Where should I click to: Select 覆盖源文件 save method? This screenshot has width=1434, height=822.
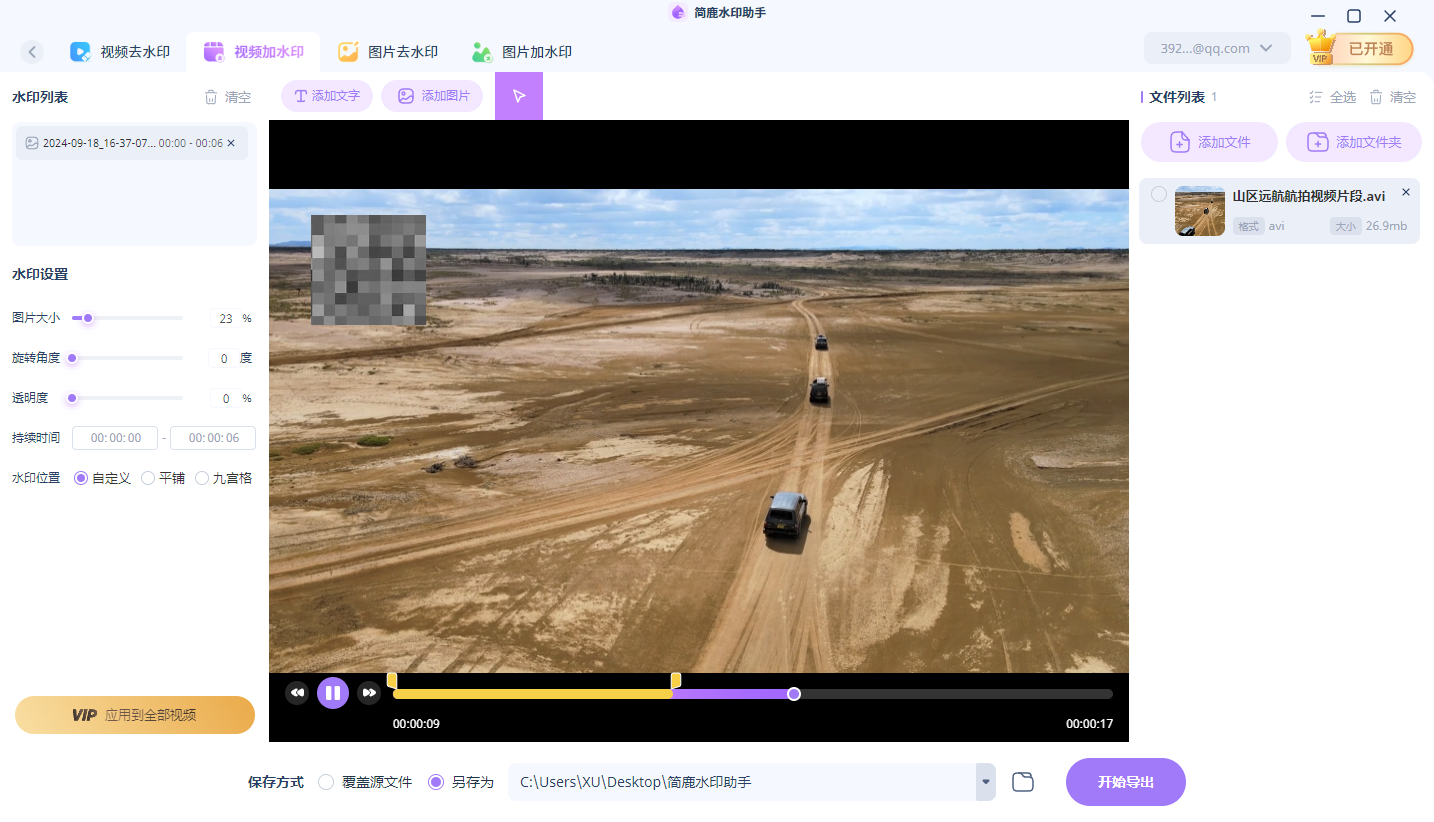326,782
